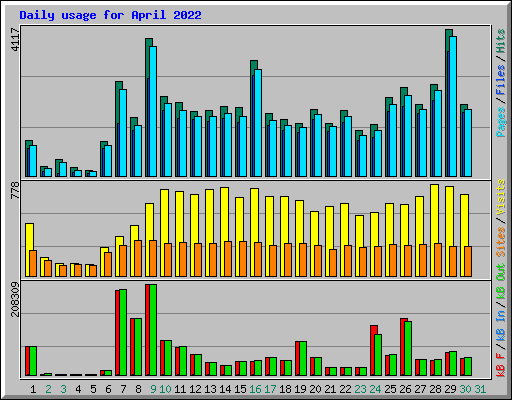Viewport: 512px width, 400px height.
Task: Click day 23 on the x-axis
Action: pyautogui.click(x=360, y=389)
